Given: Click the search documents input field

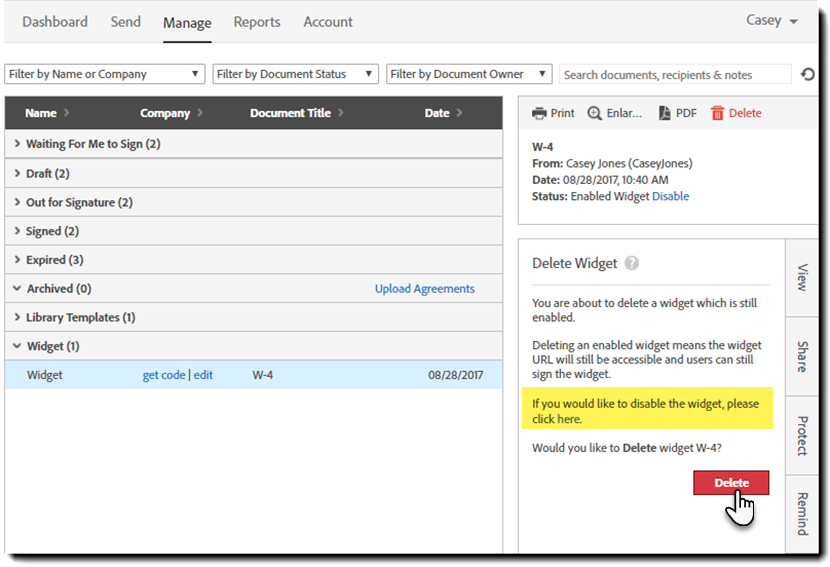Looking at the screenshot, I should pyautogui.click(x=675, y=75).
